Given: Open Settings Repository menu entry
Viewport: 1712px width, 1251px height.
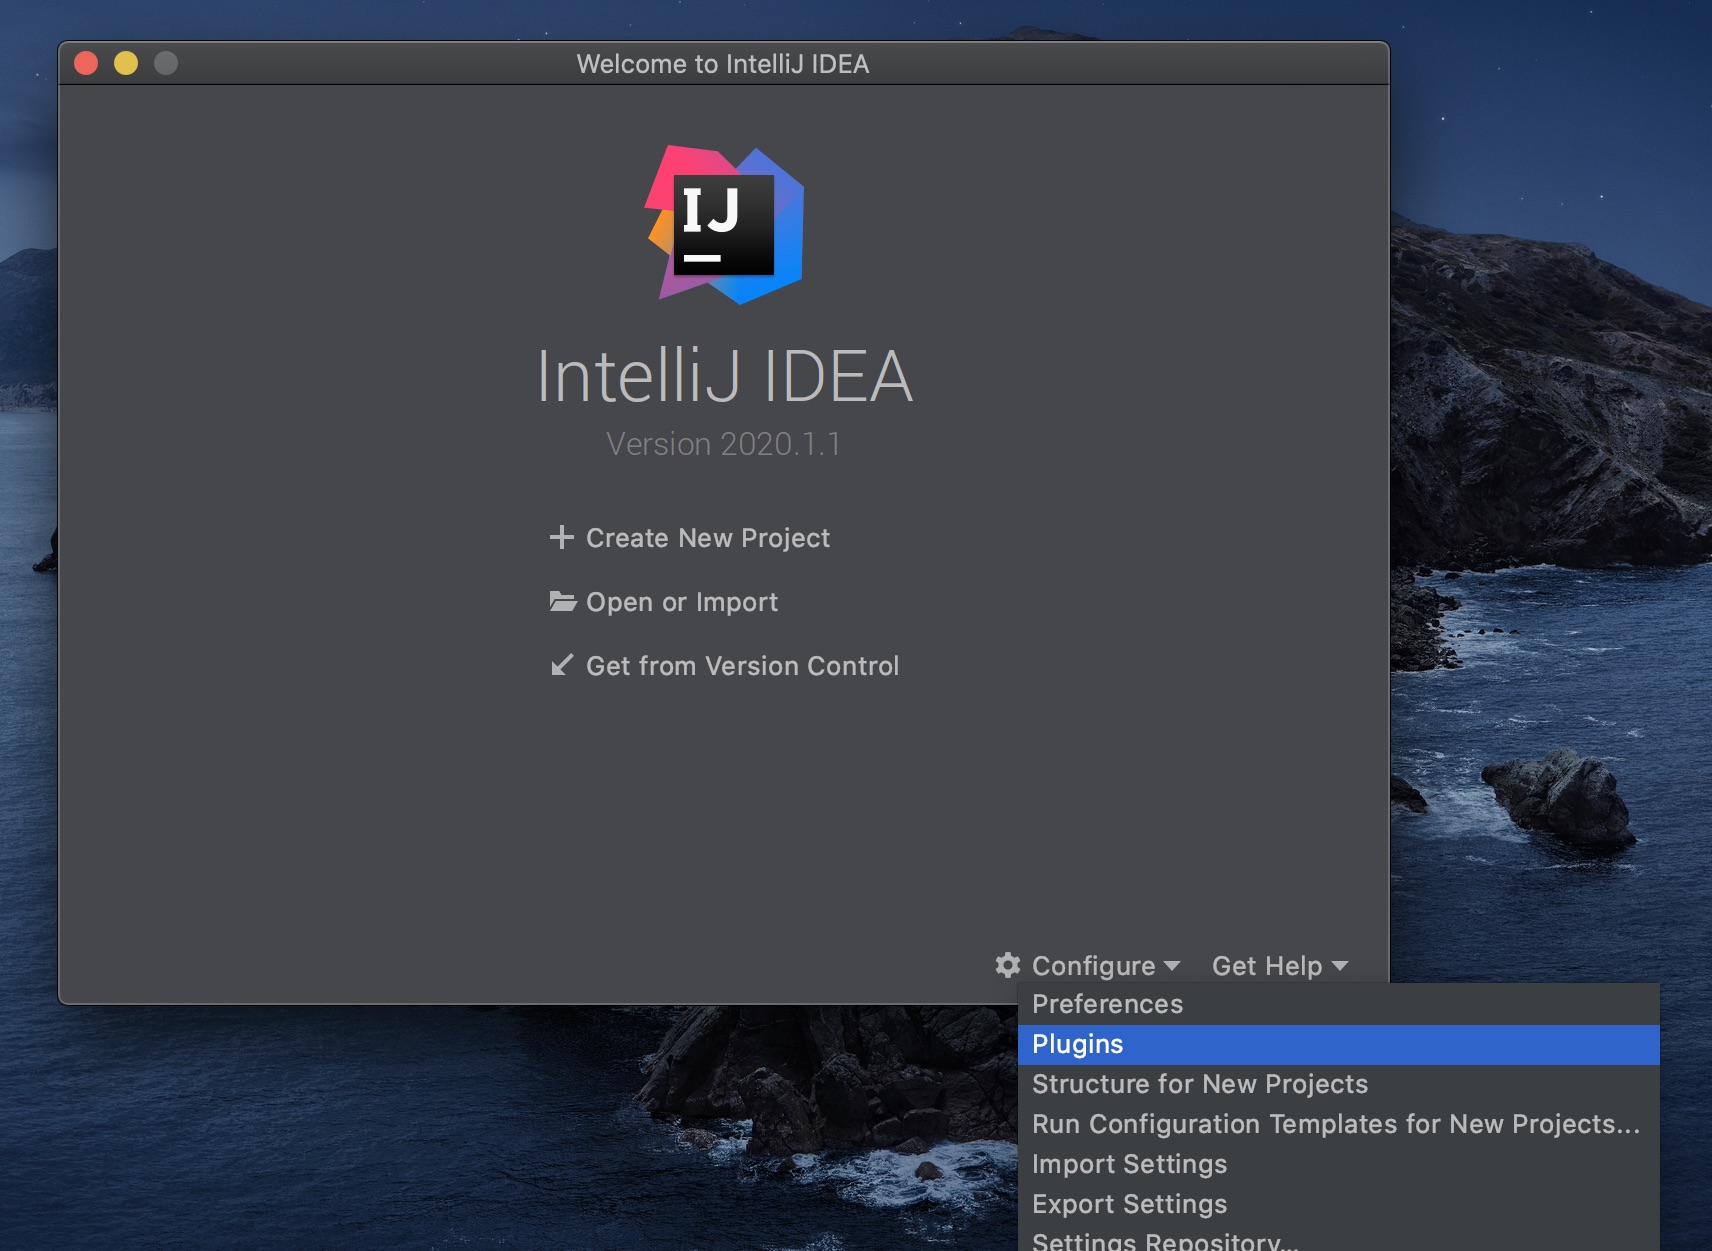Looking at the screenshot, I should pos(1165,1241).
